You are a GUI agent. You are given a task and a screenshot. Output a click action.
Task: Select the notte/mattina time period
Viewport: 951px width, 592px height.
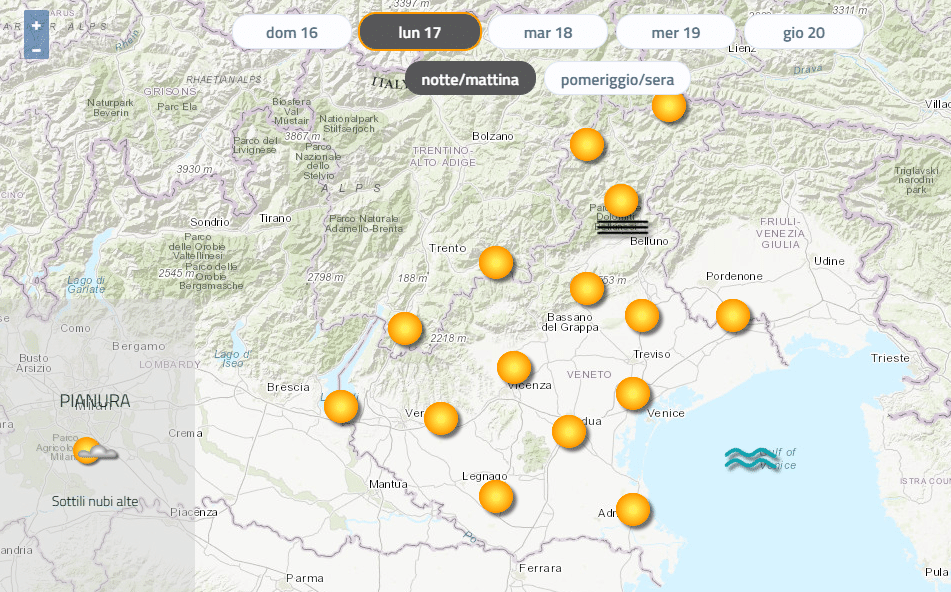pos(470,79)
